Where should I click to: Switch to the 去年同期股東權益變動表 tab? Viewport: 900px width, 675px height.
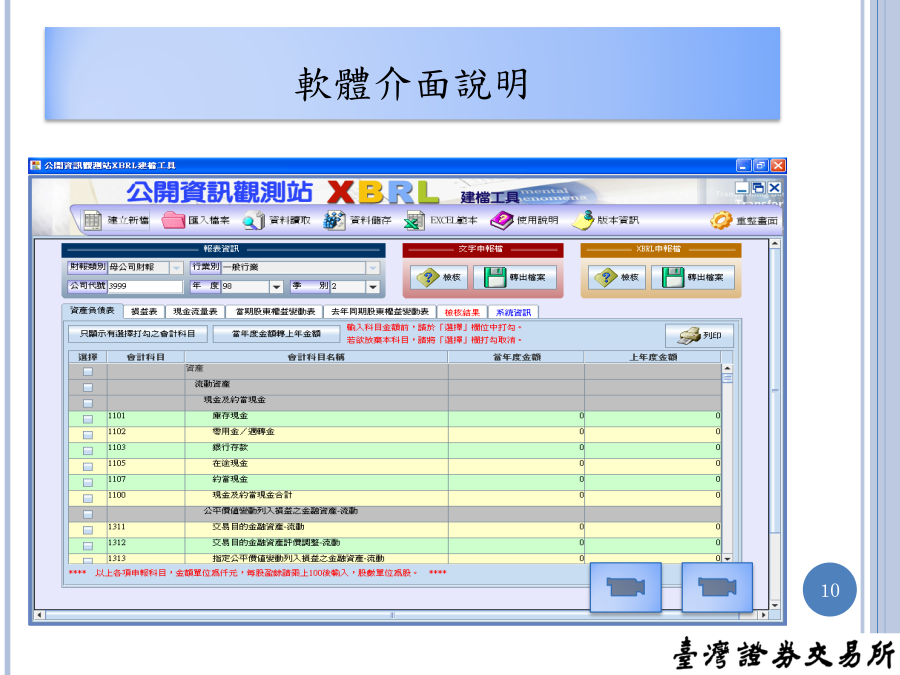(380, 312)
